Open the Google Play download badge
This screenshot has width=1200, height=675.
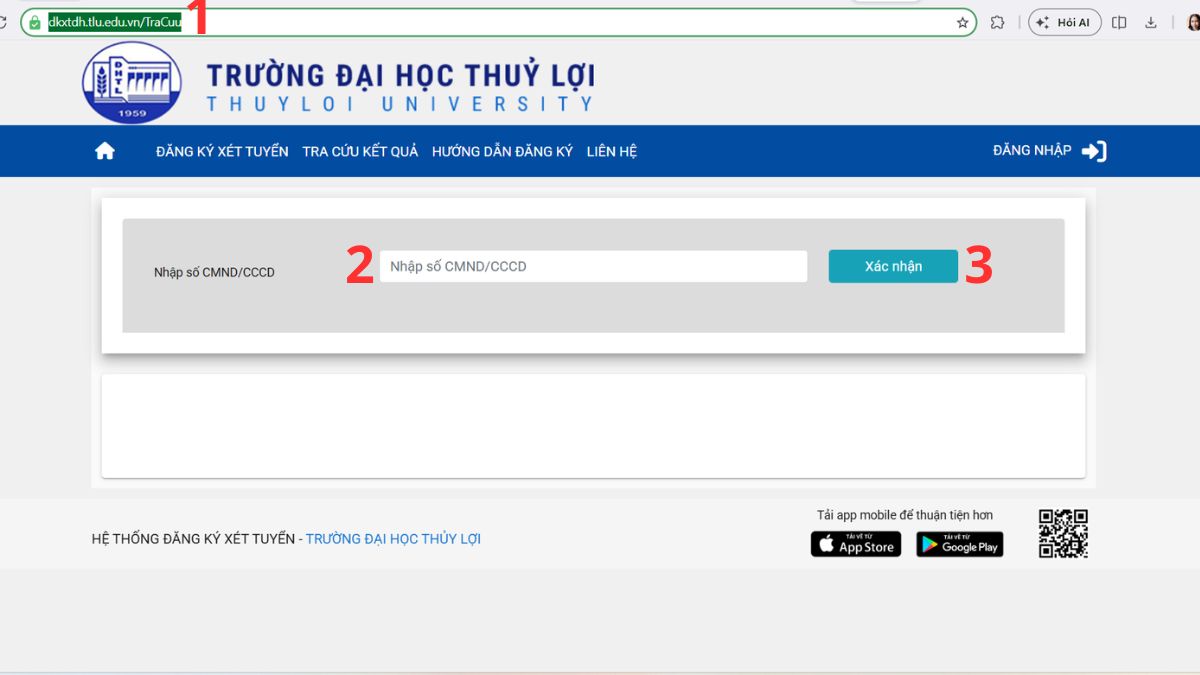click(960, 544)
